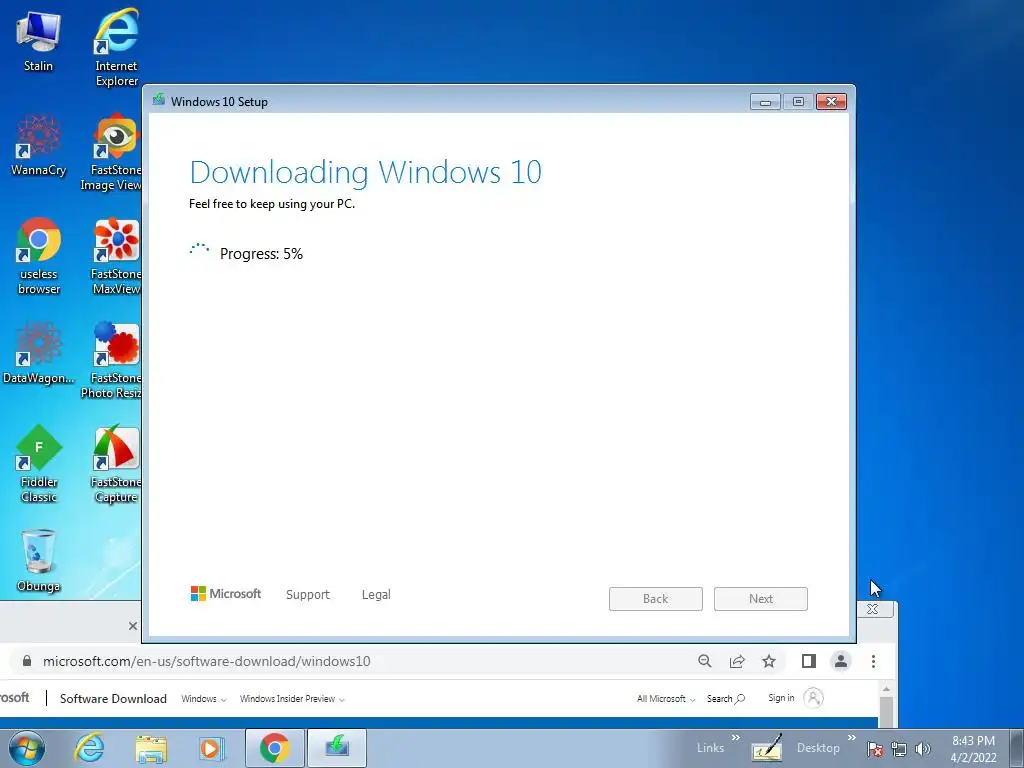Open the volume speaker tray icon
This screenshot has width=1024, height=768.
point(922,749)
